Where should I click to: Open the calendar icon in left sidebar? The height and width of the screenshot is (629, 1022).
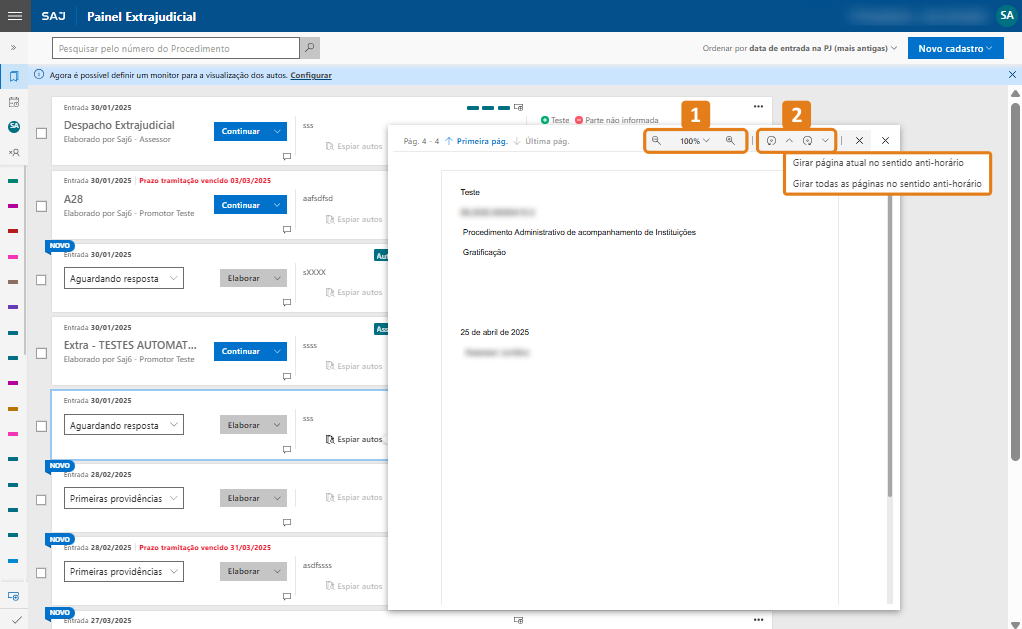(14, 102)
